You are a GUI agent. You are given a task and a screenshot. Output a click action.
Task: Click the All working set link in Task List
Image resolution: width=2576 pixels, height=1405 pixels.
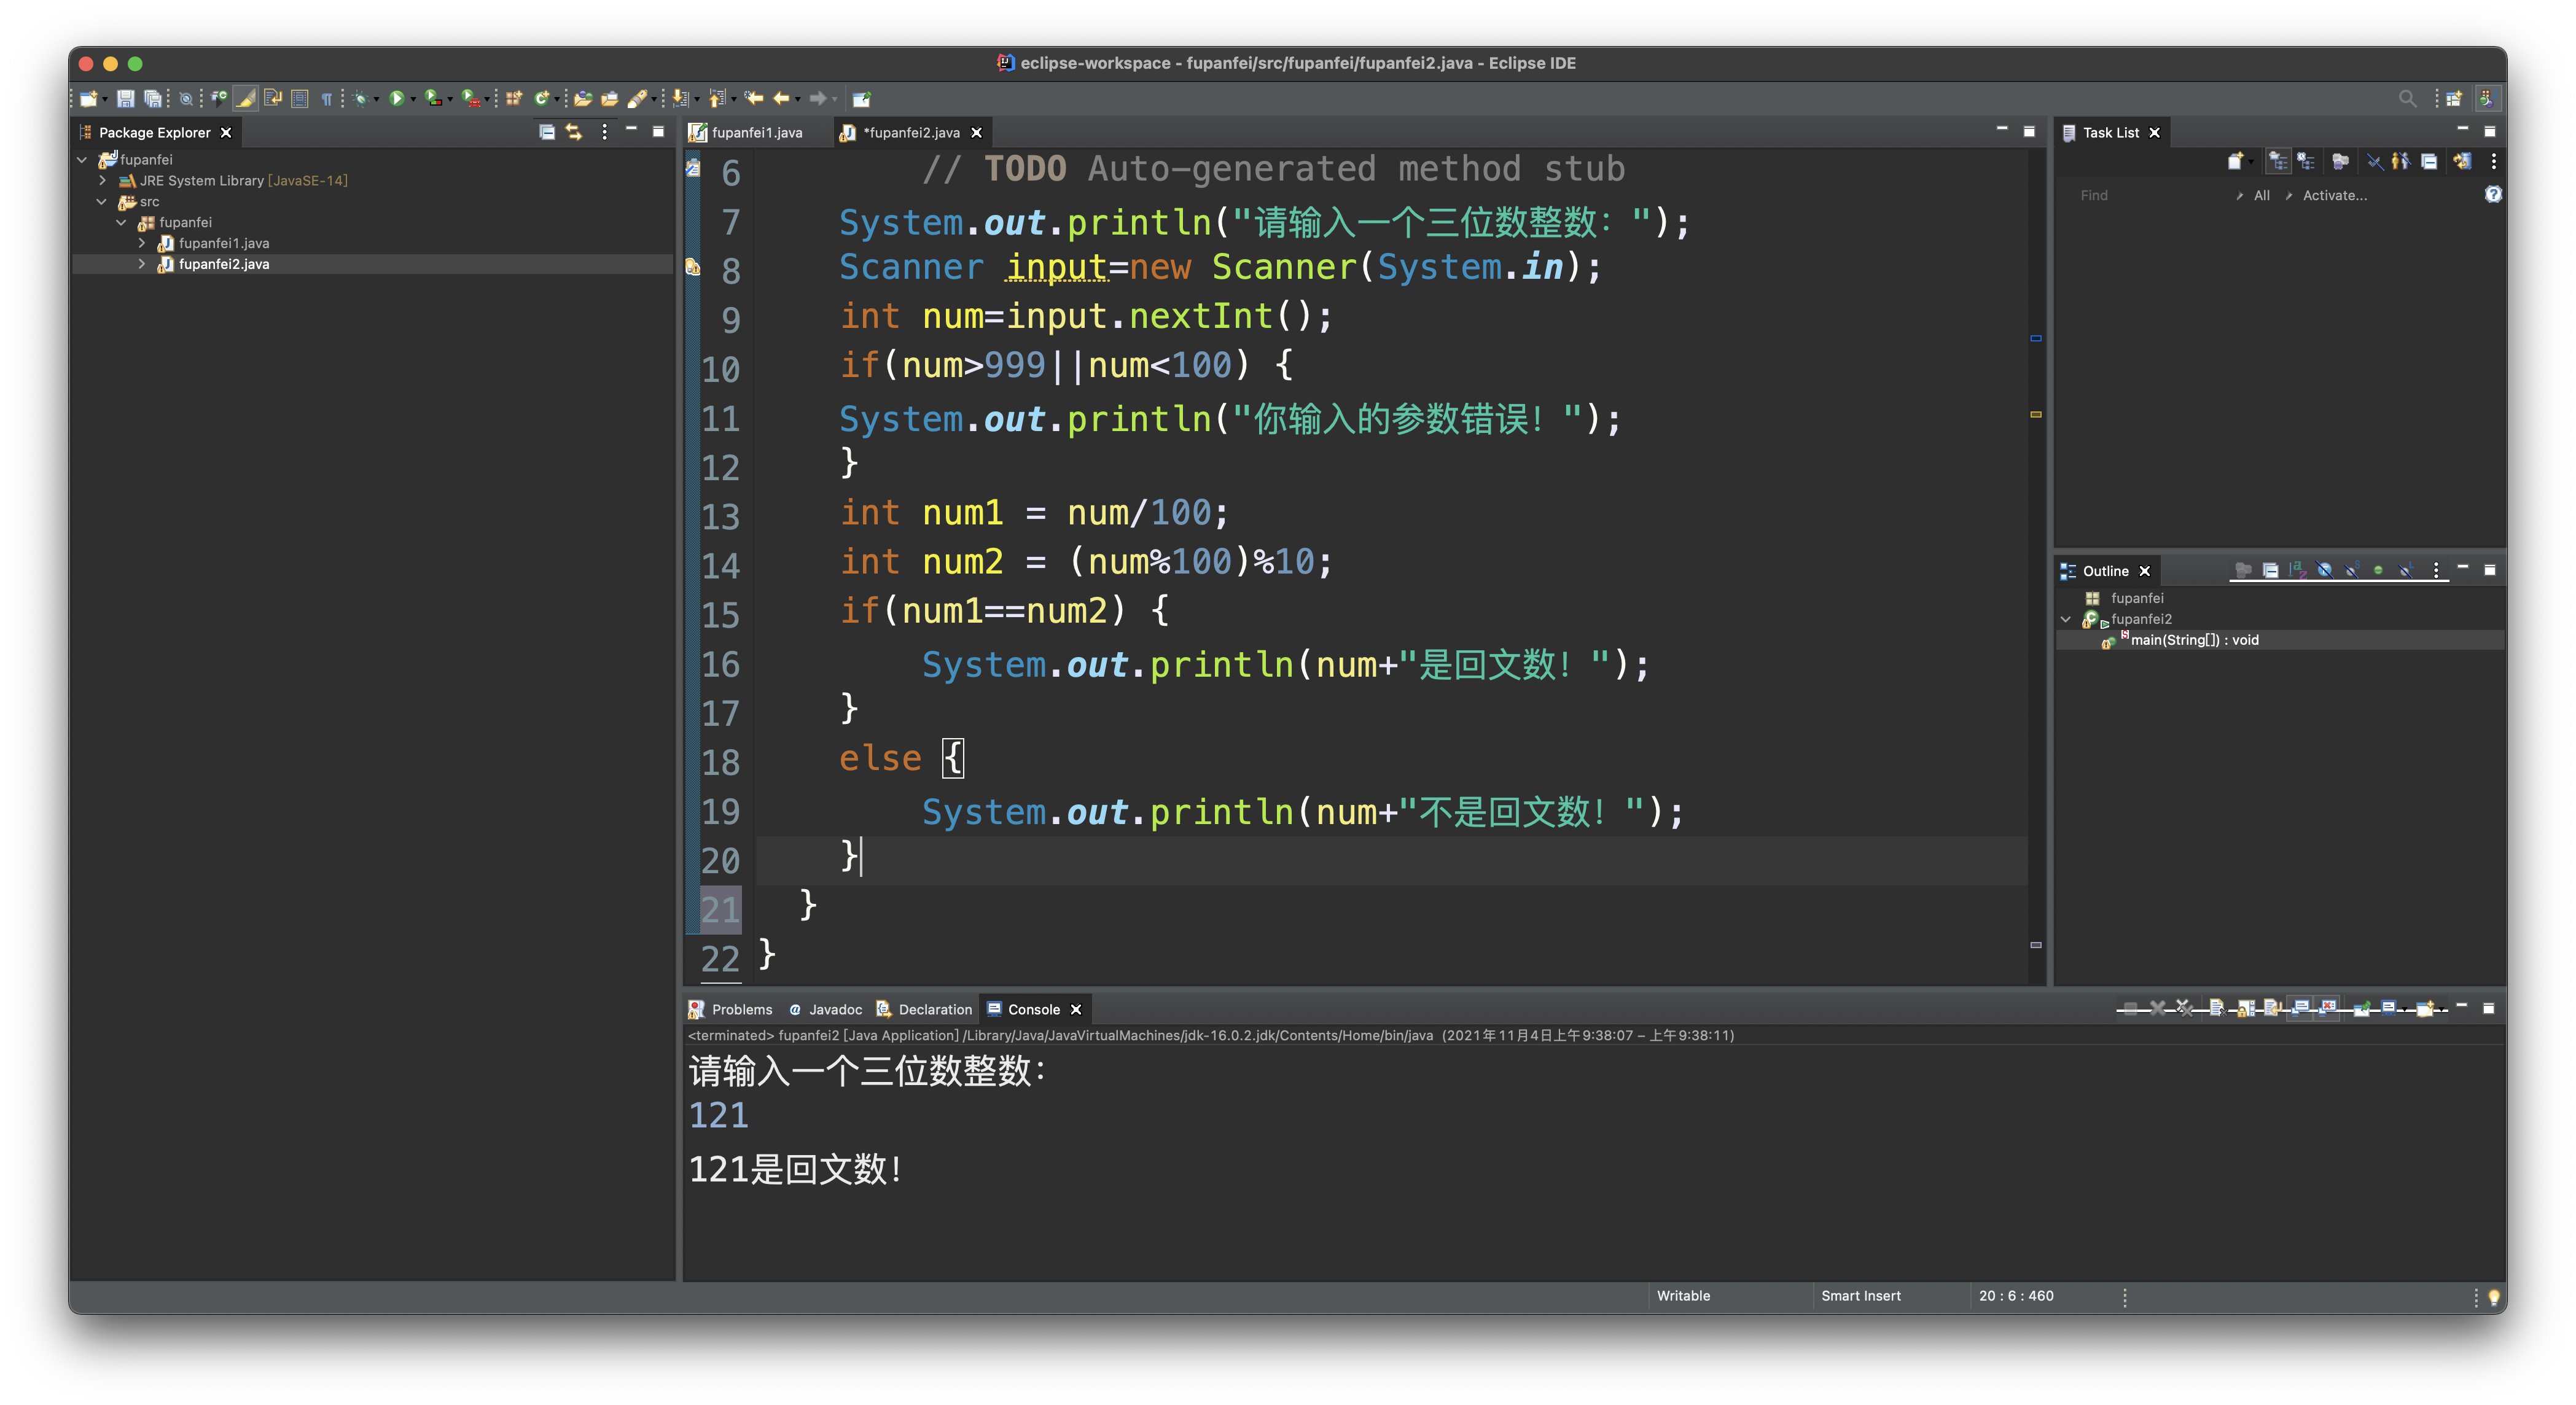(2261, 195)
